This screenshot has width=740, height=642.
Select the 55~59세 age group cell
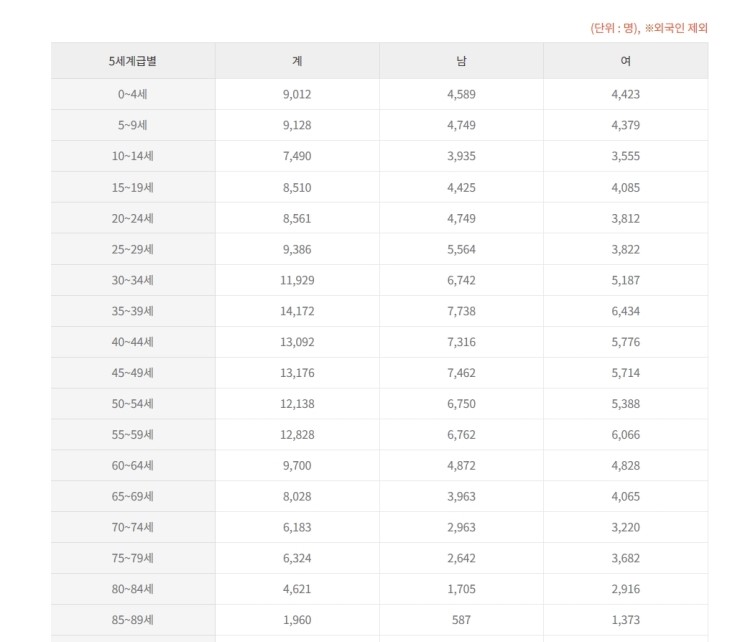click(x=133, y=435)
